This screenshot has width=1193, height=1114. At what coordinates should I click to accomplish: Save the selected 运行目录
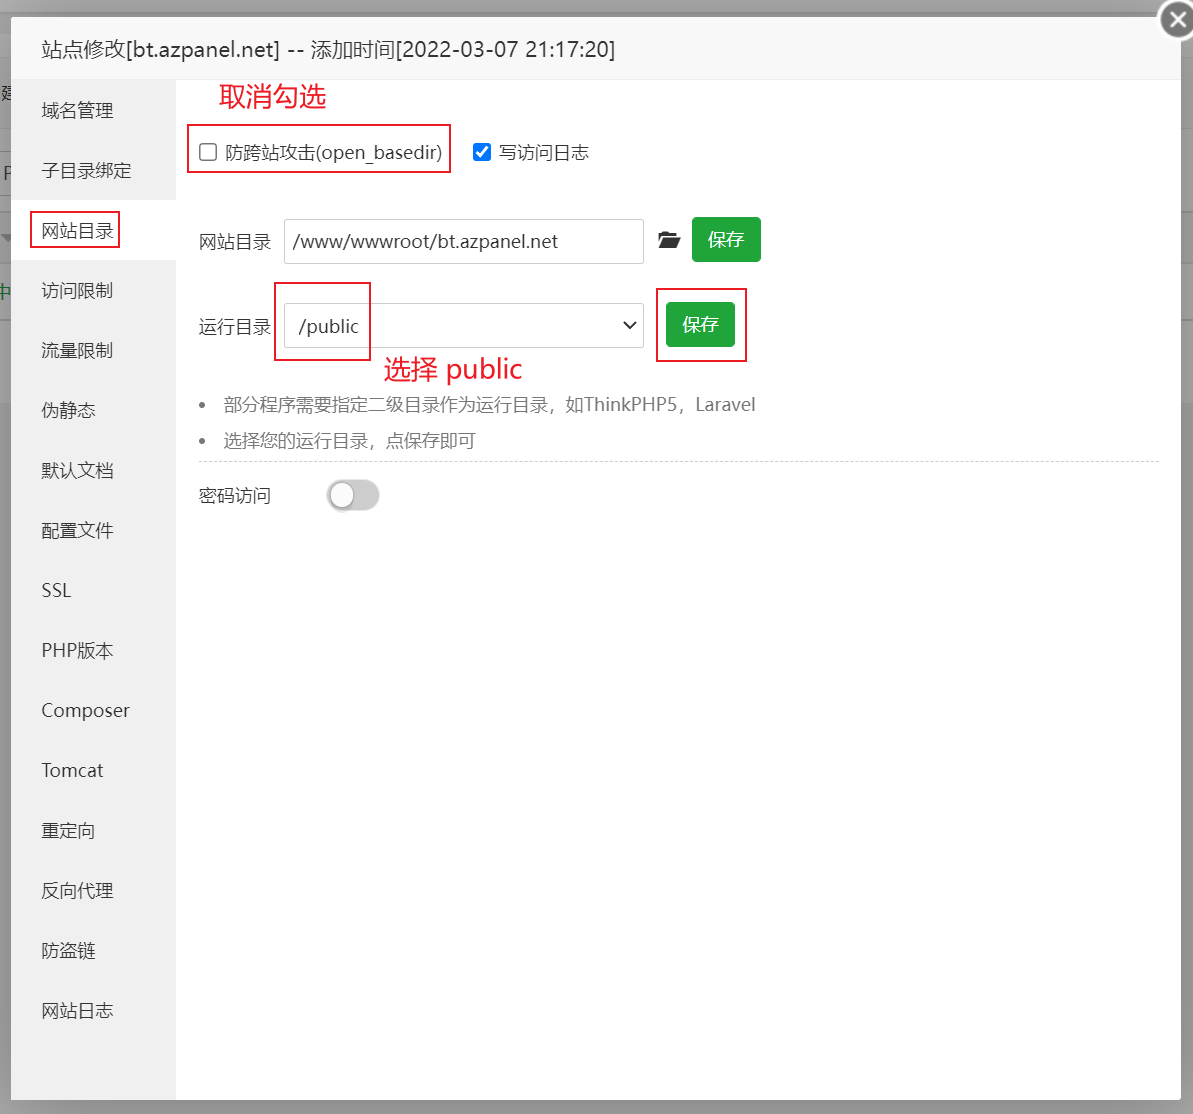point(701,325)
